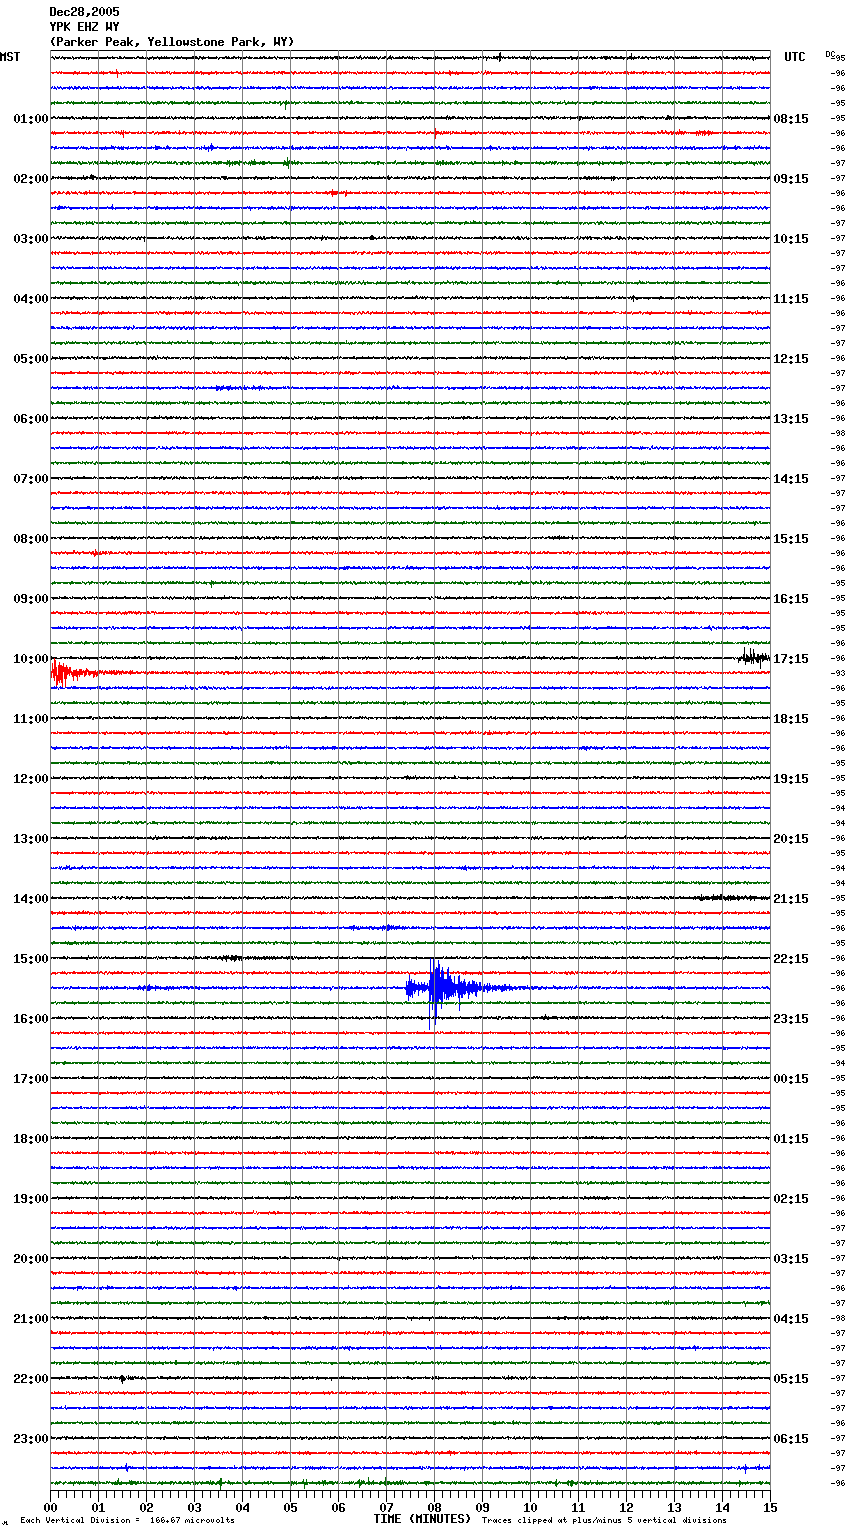Click the 09:15 UTC time label
Image resolution: width=850 pixels, height=1534 pixels.
(x=791, y=179)
